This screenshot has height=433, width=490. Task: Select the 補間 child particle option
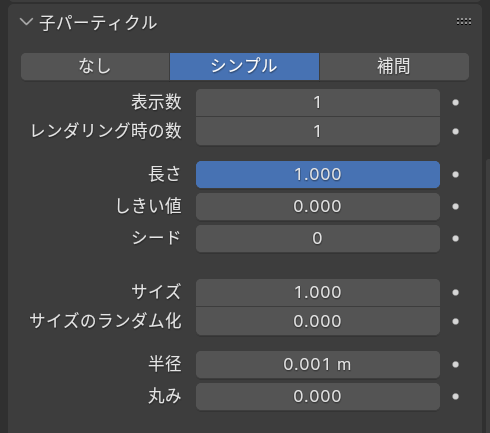(394, 66)
